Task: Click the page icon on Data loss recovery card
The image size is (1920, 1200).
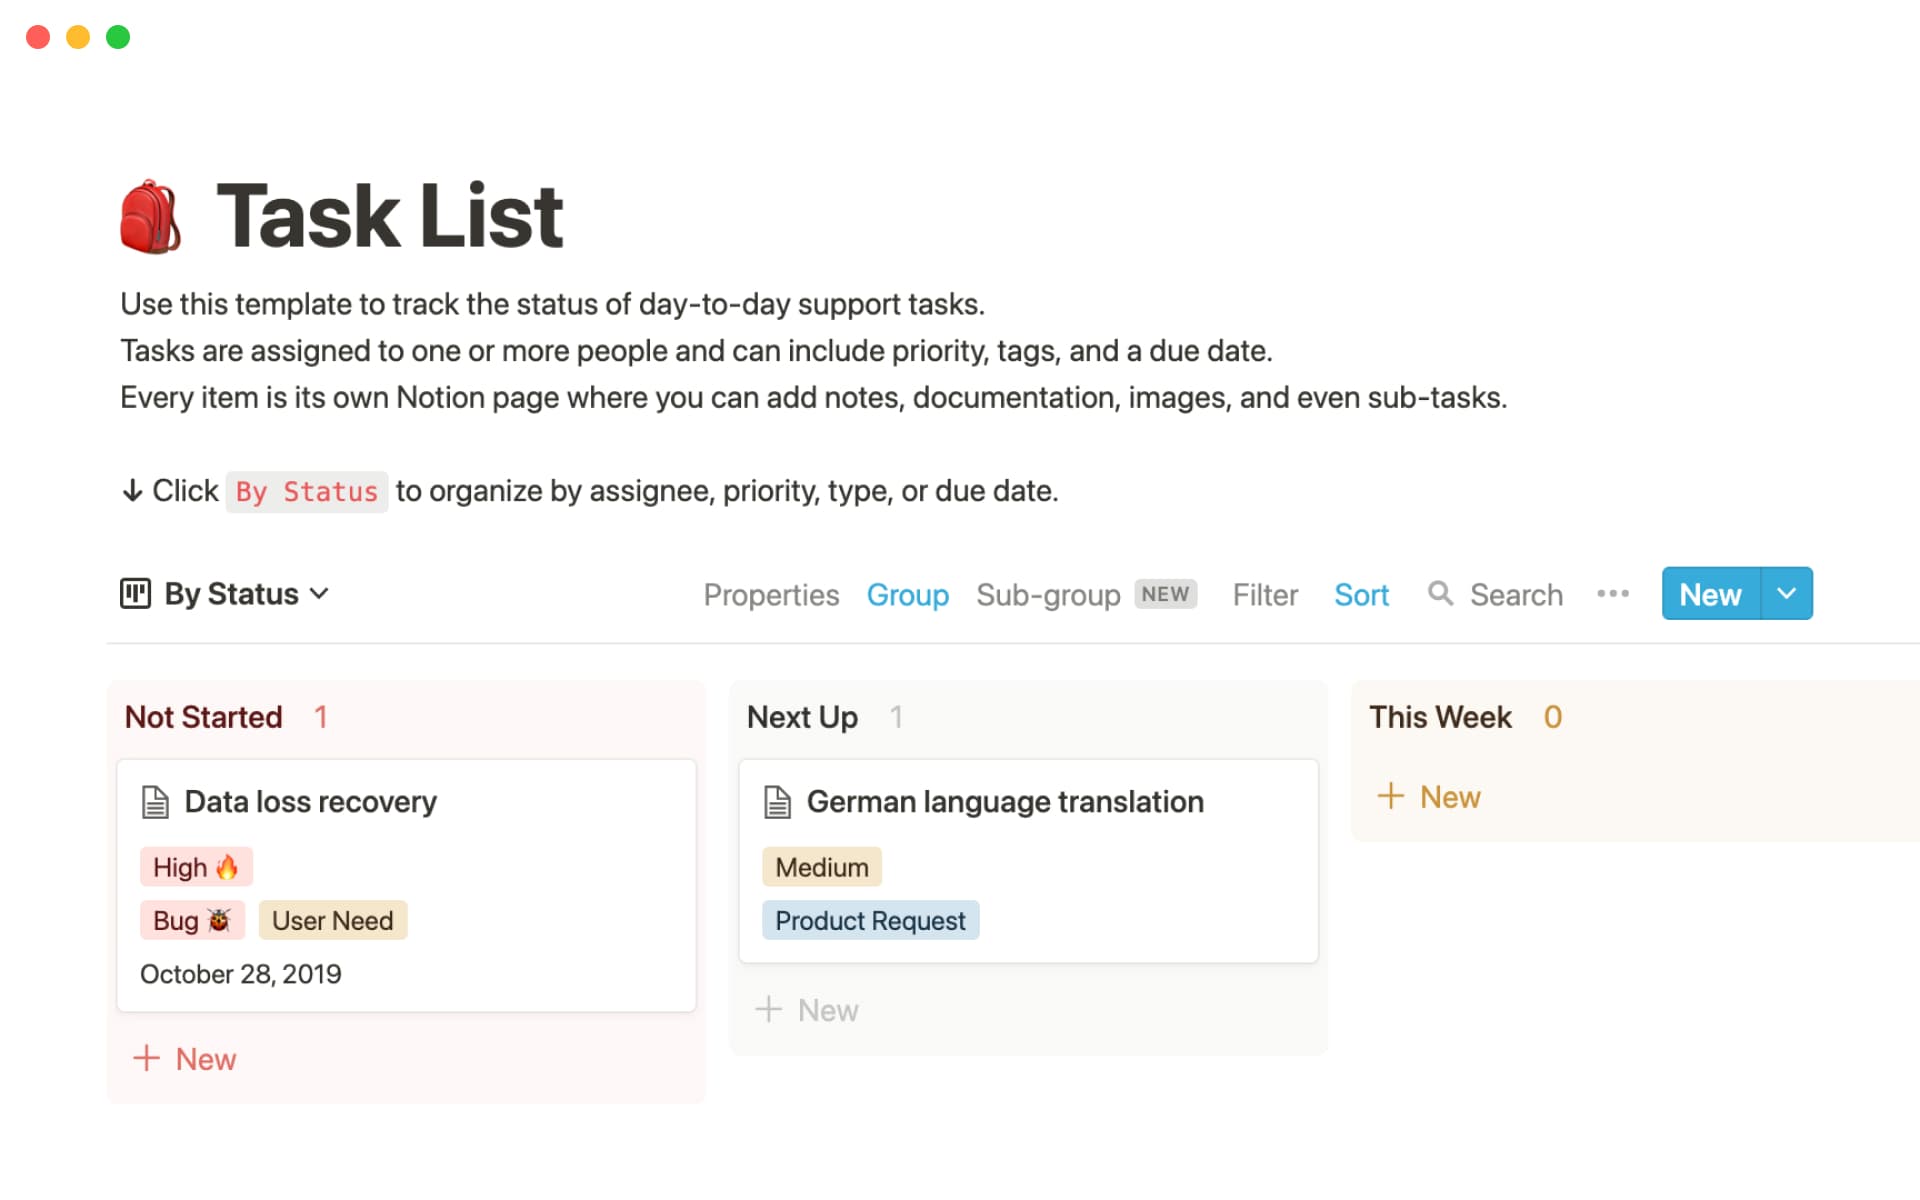Action: pyautogui.click(x=155, y=800)
